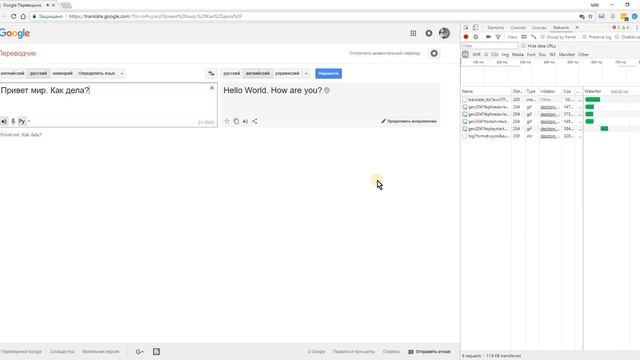
Task: Toggle DevTools device toolbar
Action: click(x=475, y=27)
